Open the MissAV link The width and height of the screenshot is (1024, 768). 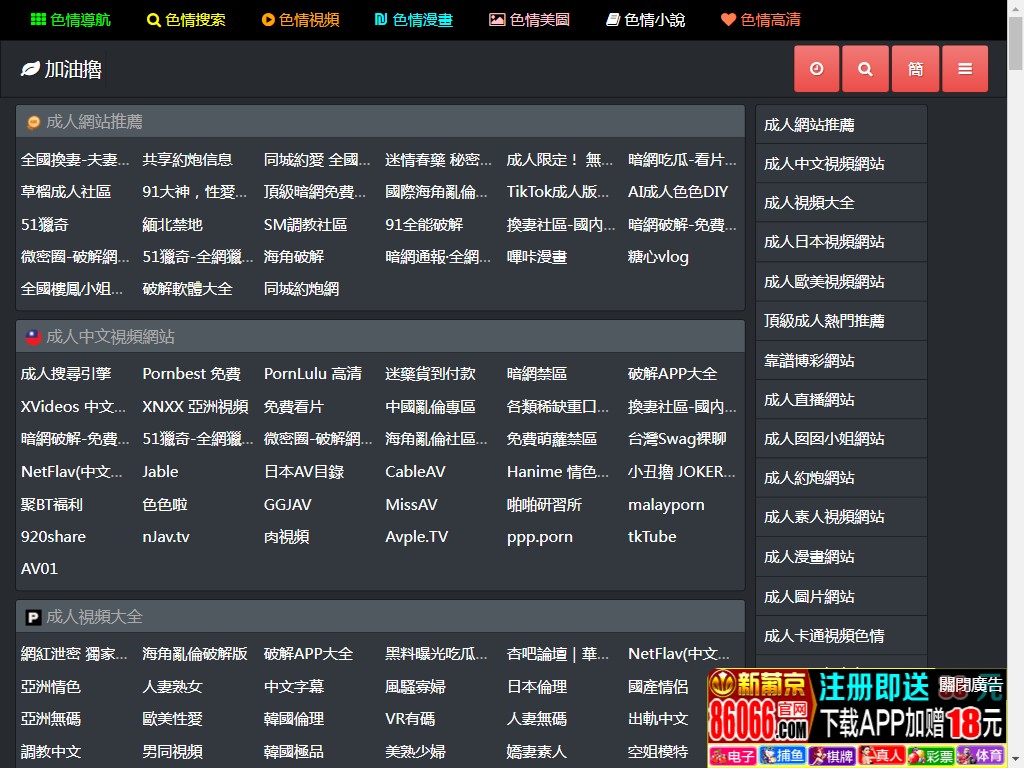(x=411, y=504)
